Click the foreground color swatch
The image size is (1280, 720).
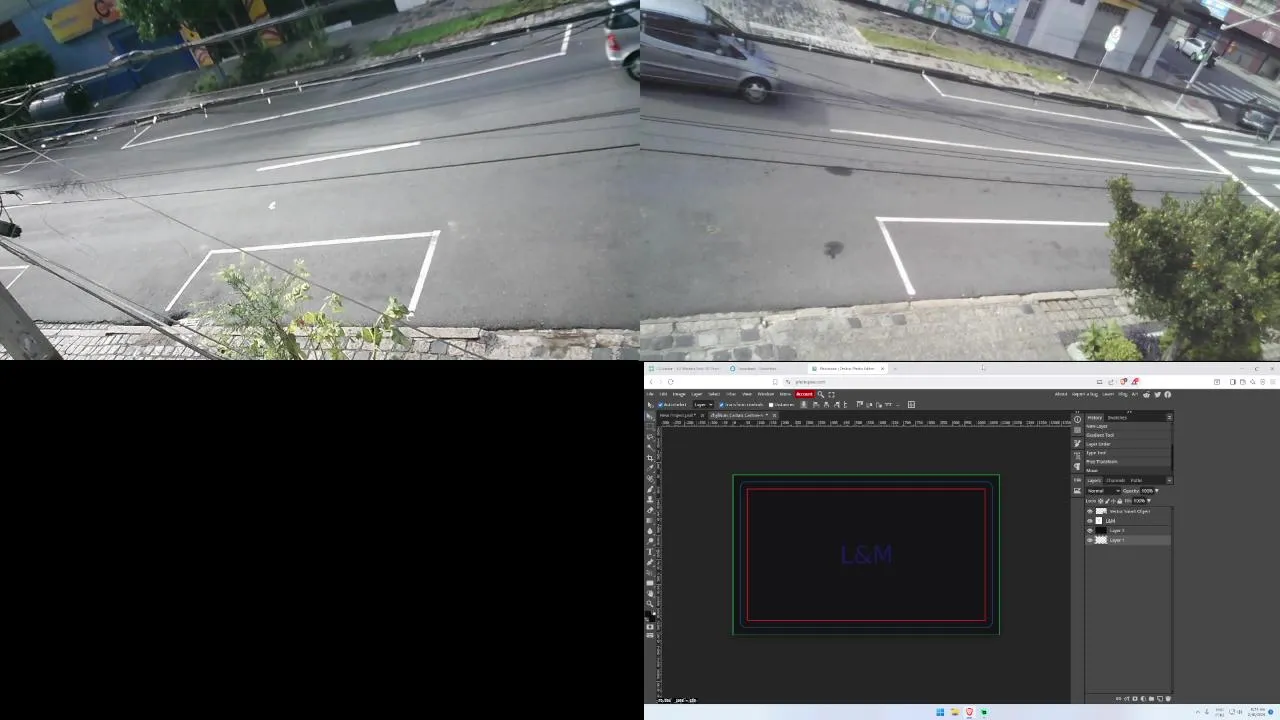click(x=648, y=613)
